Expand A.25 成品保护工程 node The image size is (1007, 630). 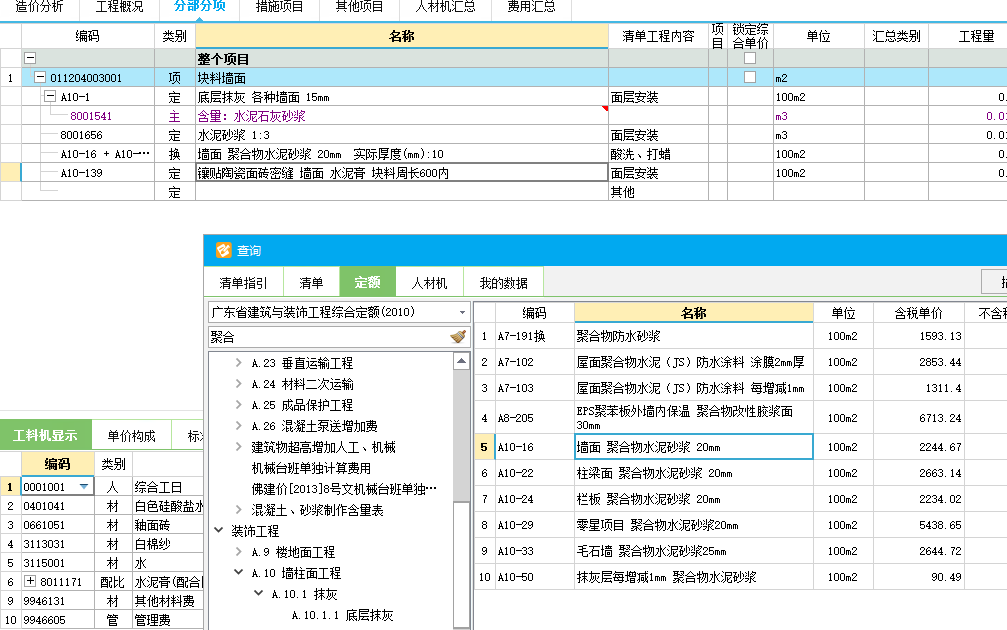(238, 405)
